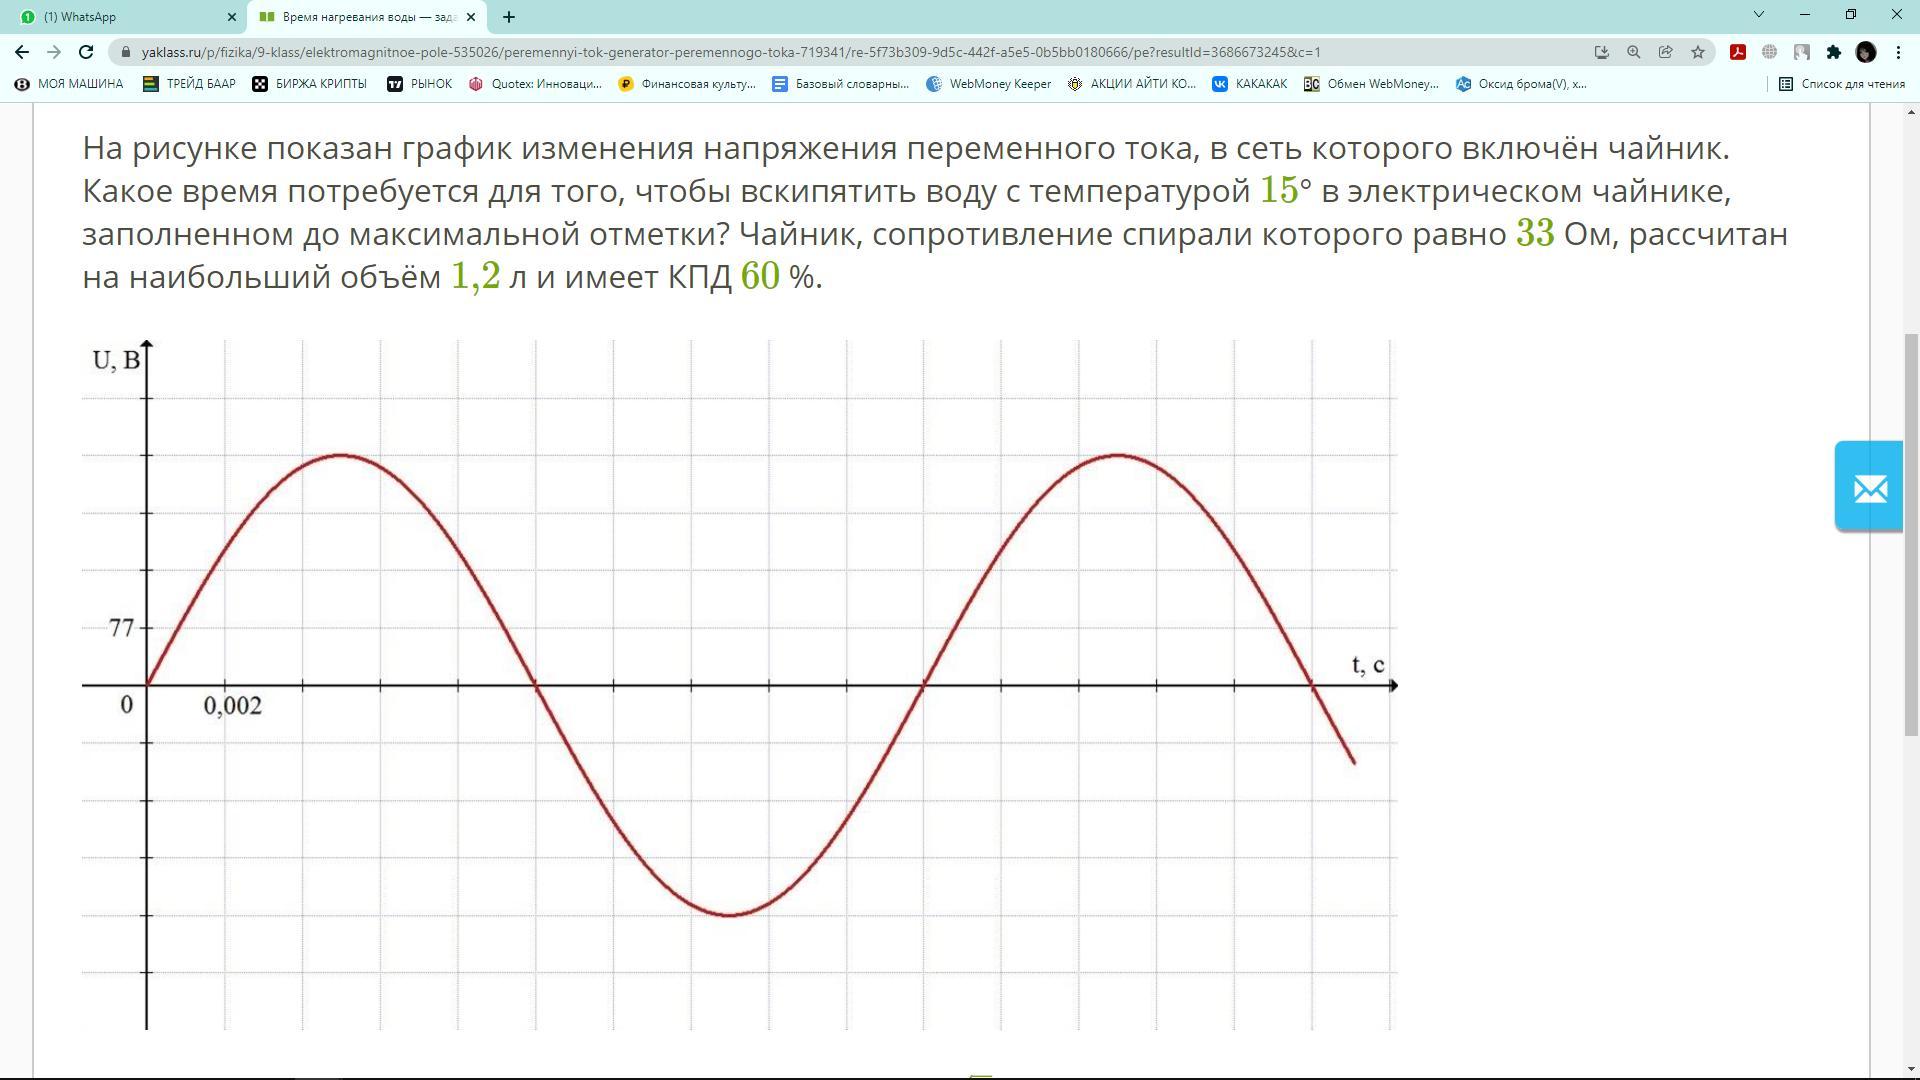Click the install app icon

[1602, 52]
